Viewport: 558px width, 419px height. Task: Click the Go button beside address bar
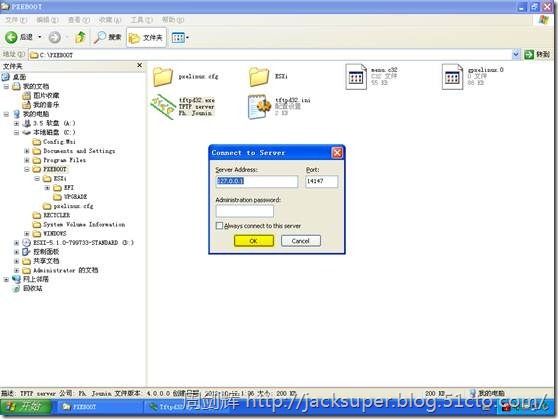[x=537, y=54]
